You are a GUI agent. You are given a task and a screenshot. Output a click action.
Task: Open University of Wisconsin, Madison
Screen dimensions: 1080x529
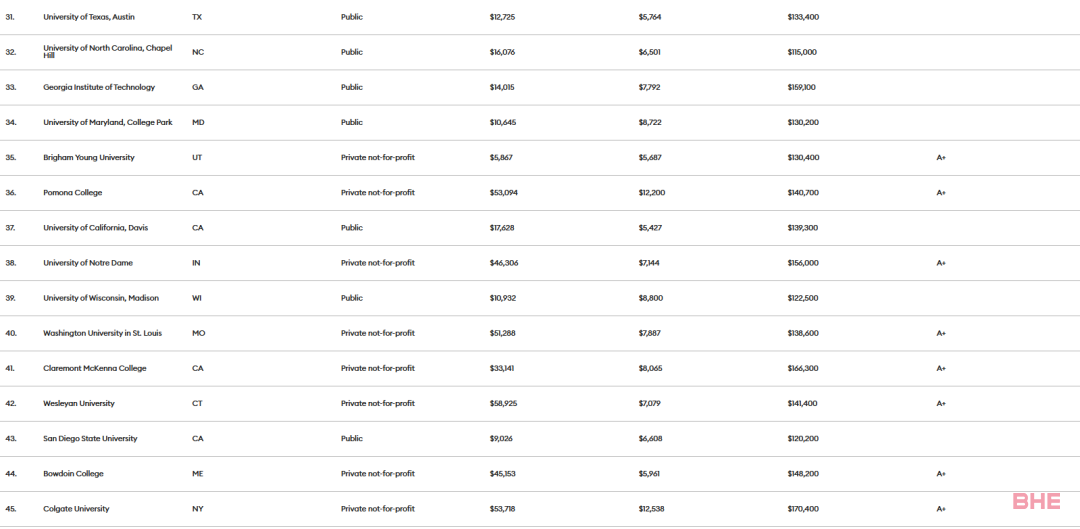(x=101, y=298)
